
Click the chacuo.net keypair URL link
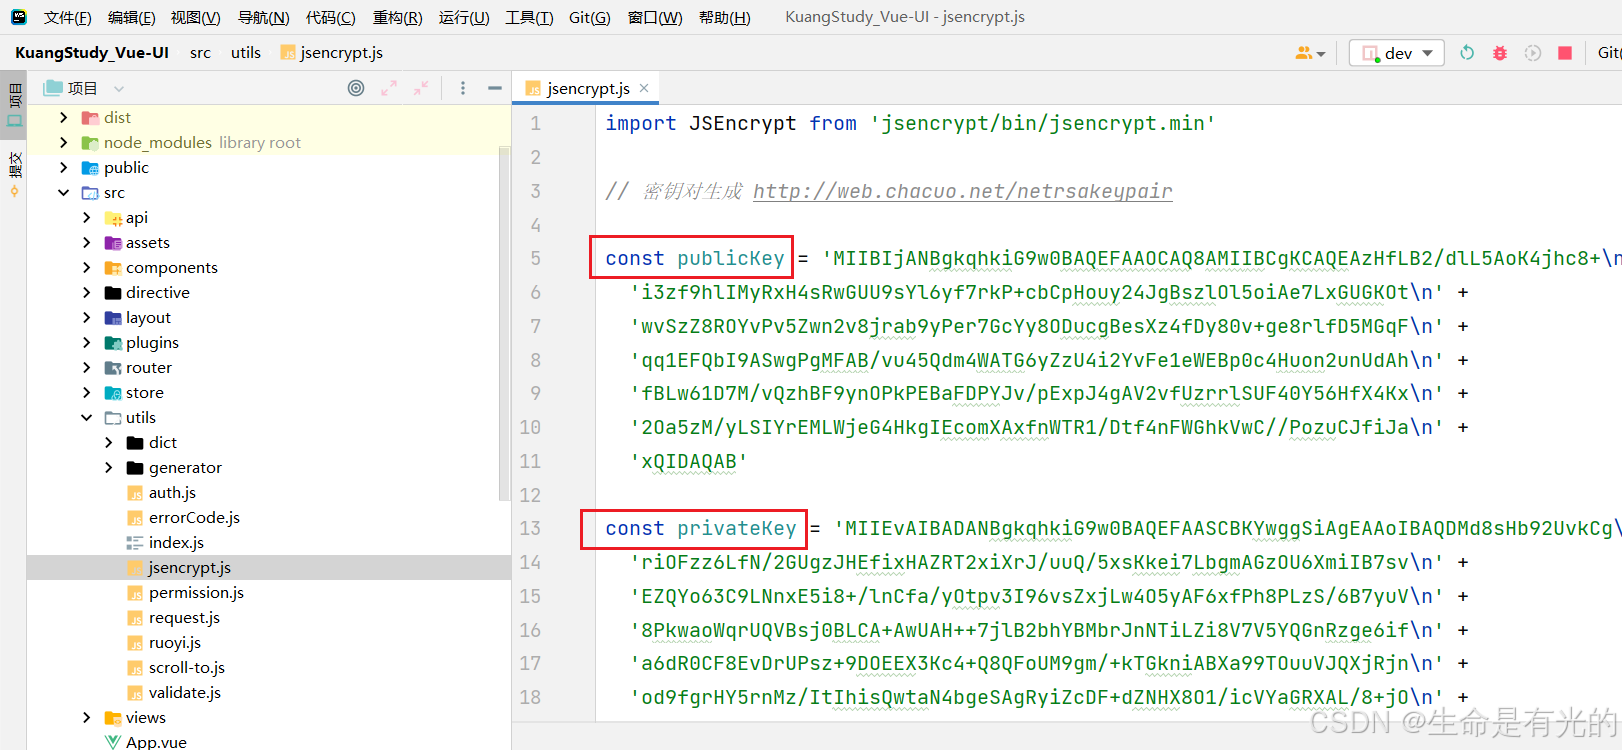pos(962,191)
